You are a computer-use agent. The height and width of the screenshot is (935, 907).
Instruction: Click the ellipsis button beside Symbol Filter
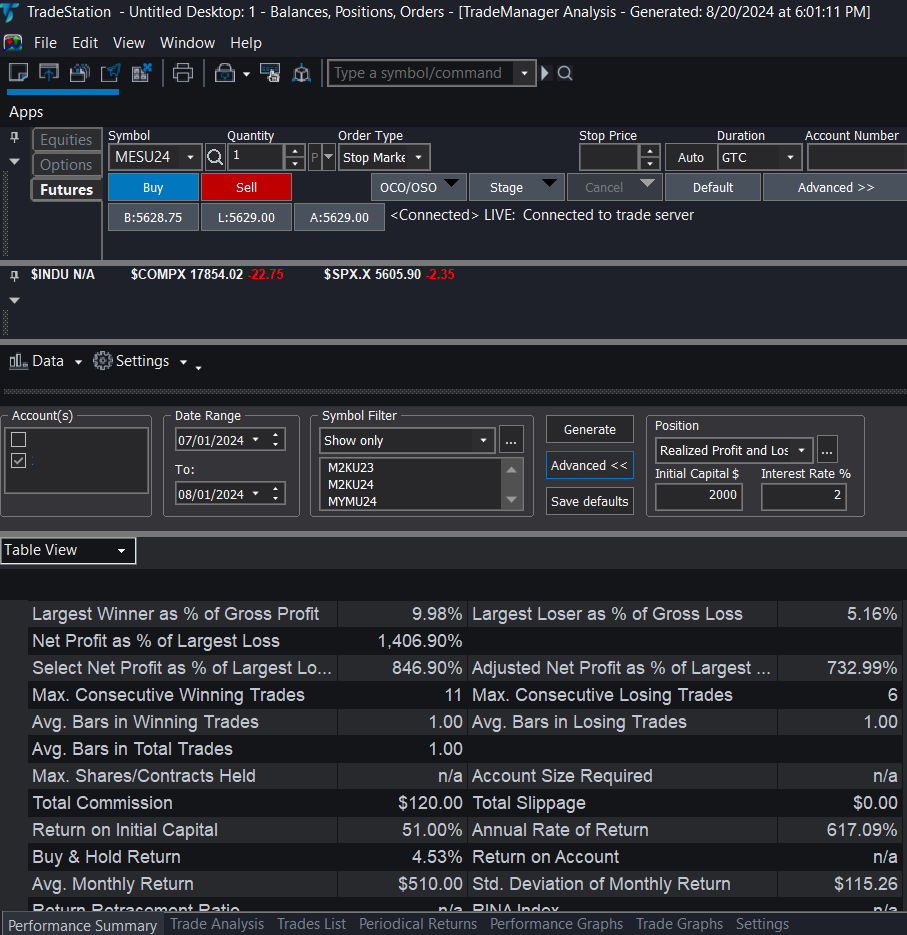tap(511, 441)
